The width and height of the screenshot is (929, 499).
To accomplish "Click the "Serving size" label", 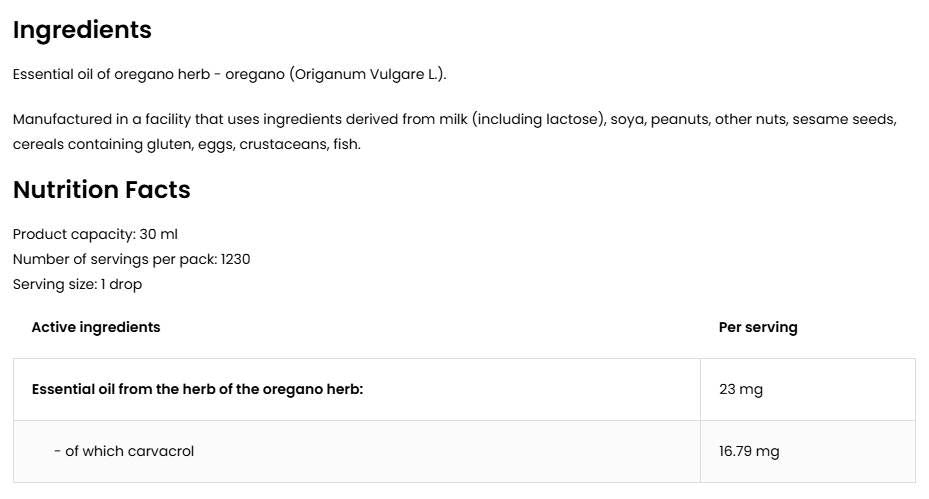I will point(53,284).
